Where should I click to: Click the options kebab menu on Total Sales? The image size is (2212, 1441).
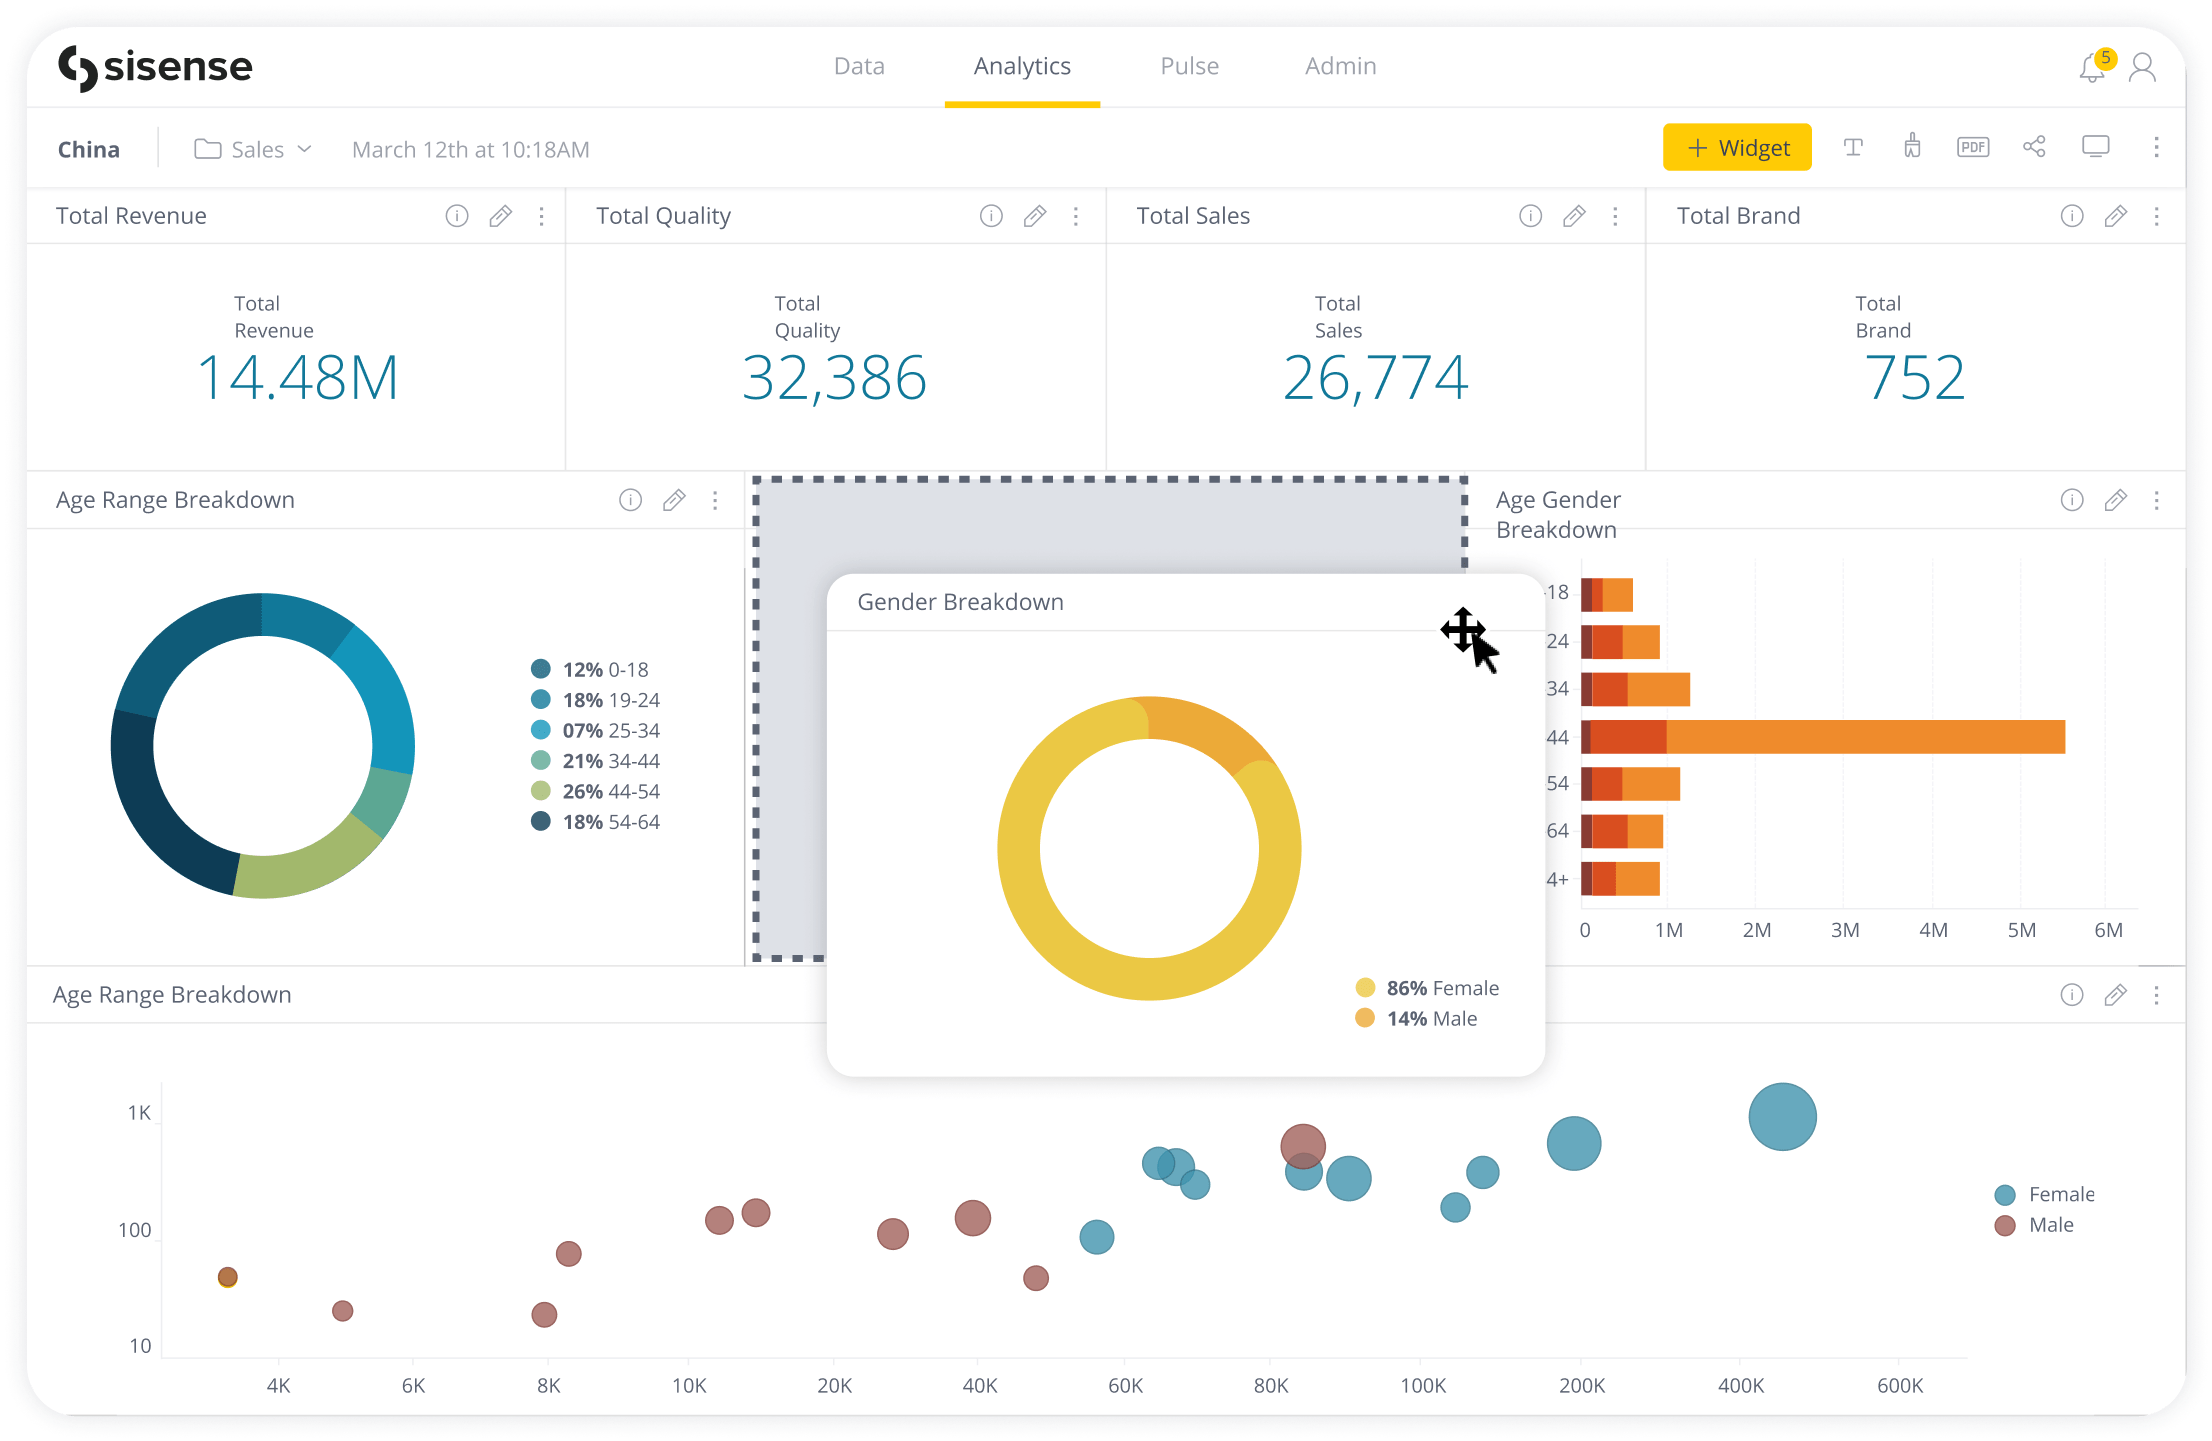click(x=1617, y=216)
